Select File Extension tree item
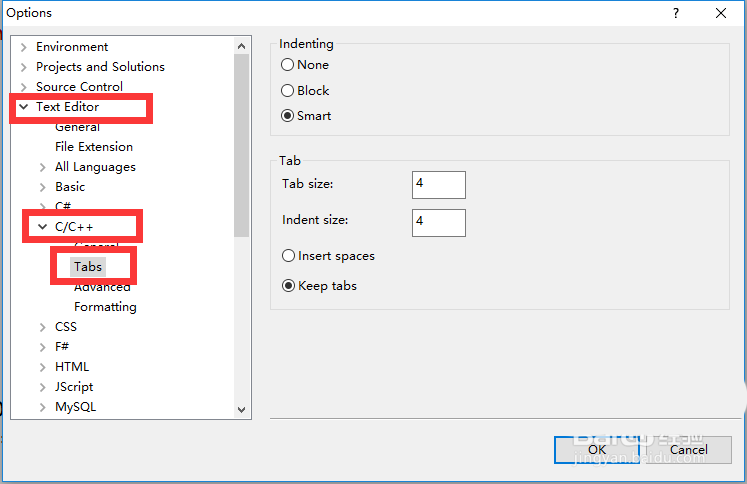 coord(94,147)
